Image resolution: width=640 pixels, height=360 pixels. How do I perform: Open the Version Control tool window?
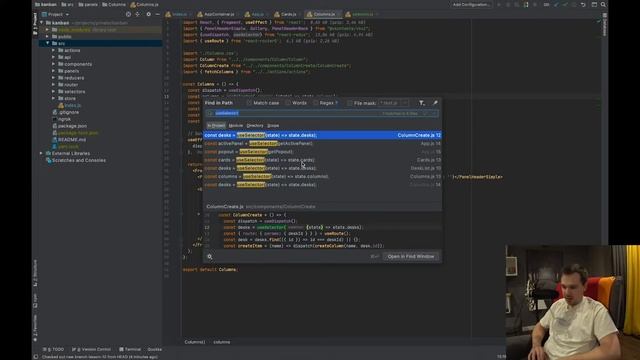[91, 349]
